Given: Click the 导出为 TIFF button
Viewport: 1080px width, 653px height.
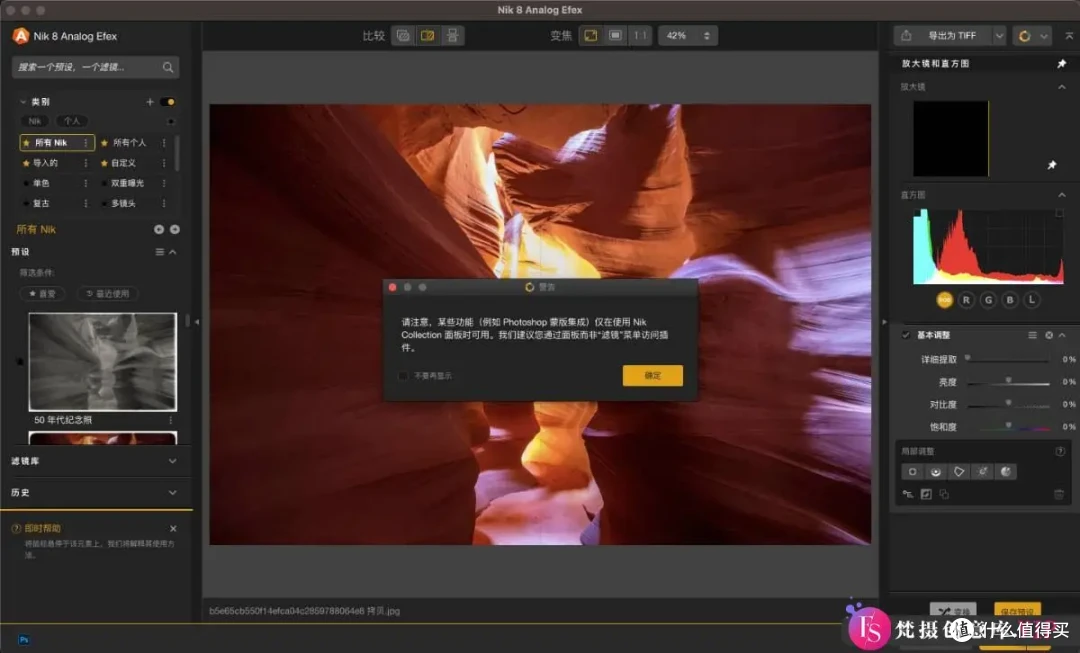Looking at the screenshot, I should click(x=952, y=36).
